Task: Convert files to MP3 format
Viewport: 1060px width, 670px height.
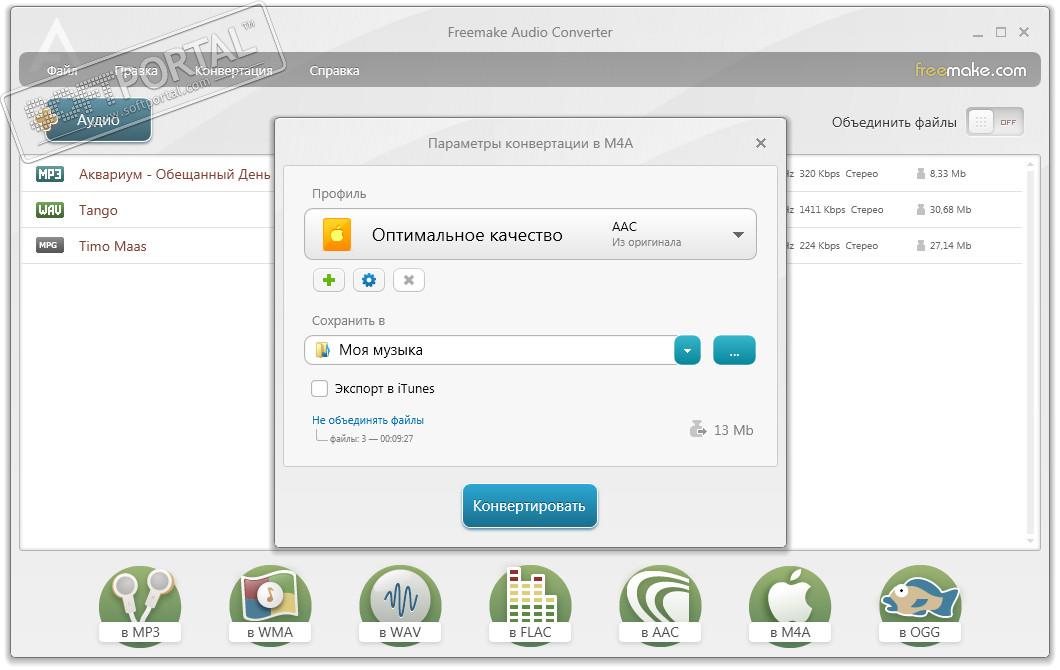Action: [140, 605]
